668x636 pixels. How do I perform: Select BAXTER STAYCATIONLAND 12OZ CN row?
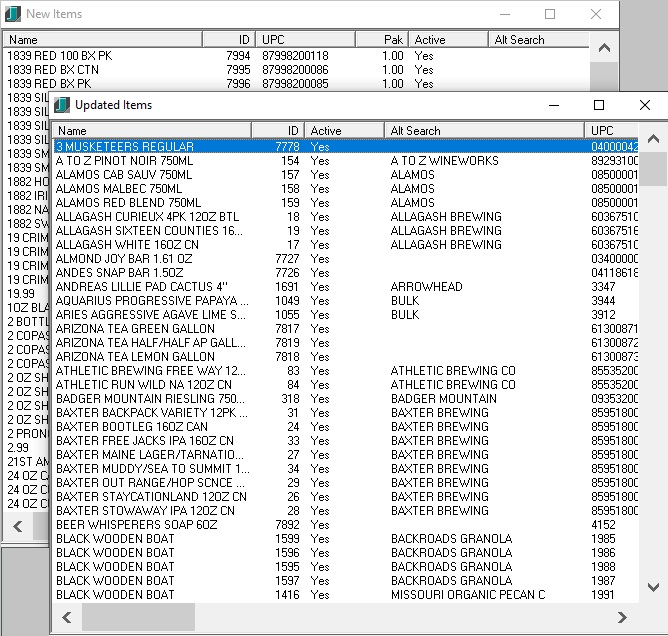click(346, 497)
